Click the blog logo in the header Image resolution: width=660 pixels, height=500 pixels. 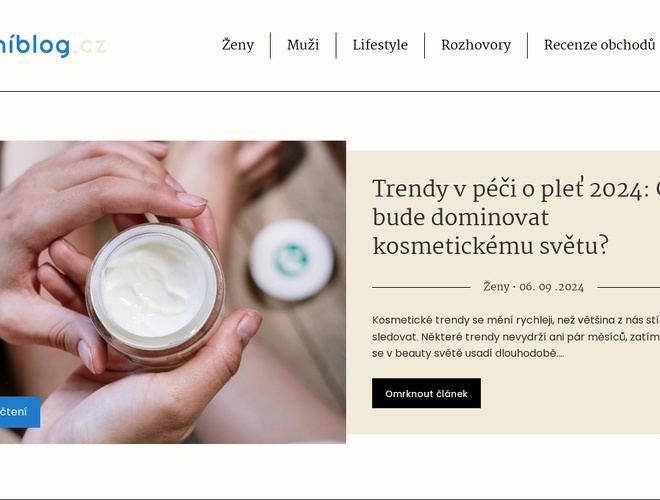[53, 45]
